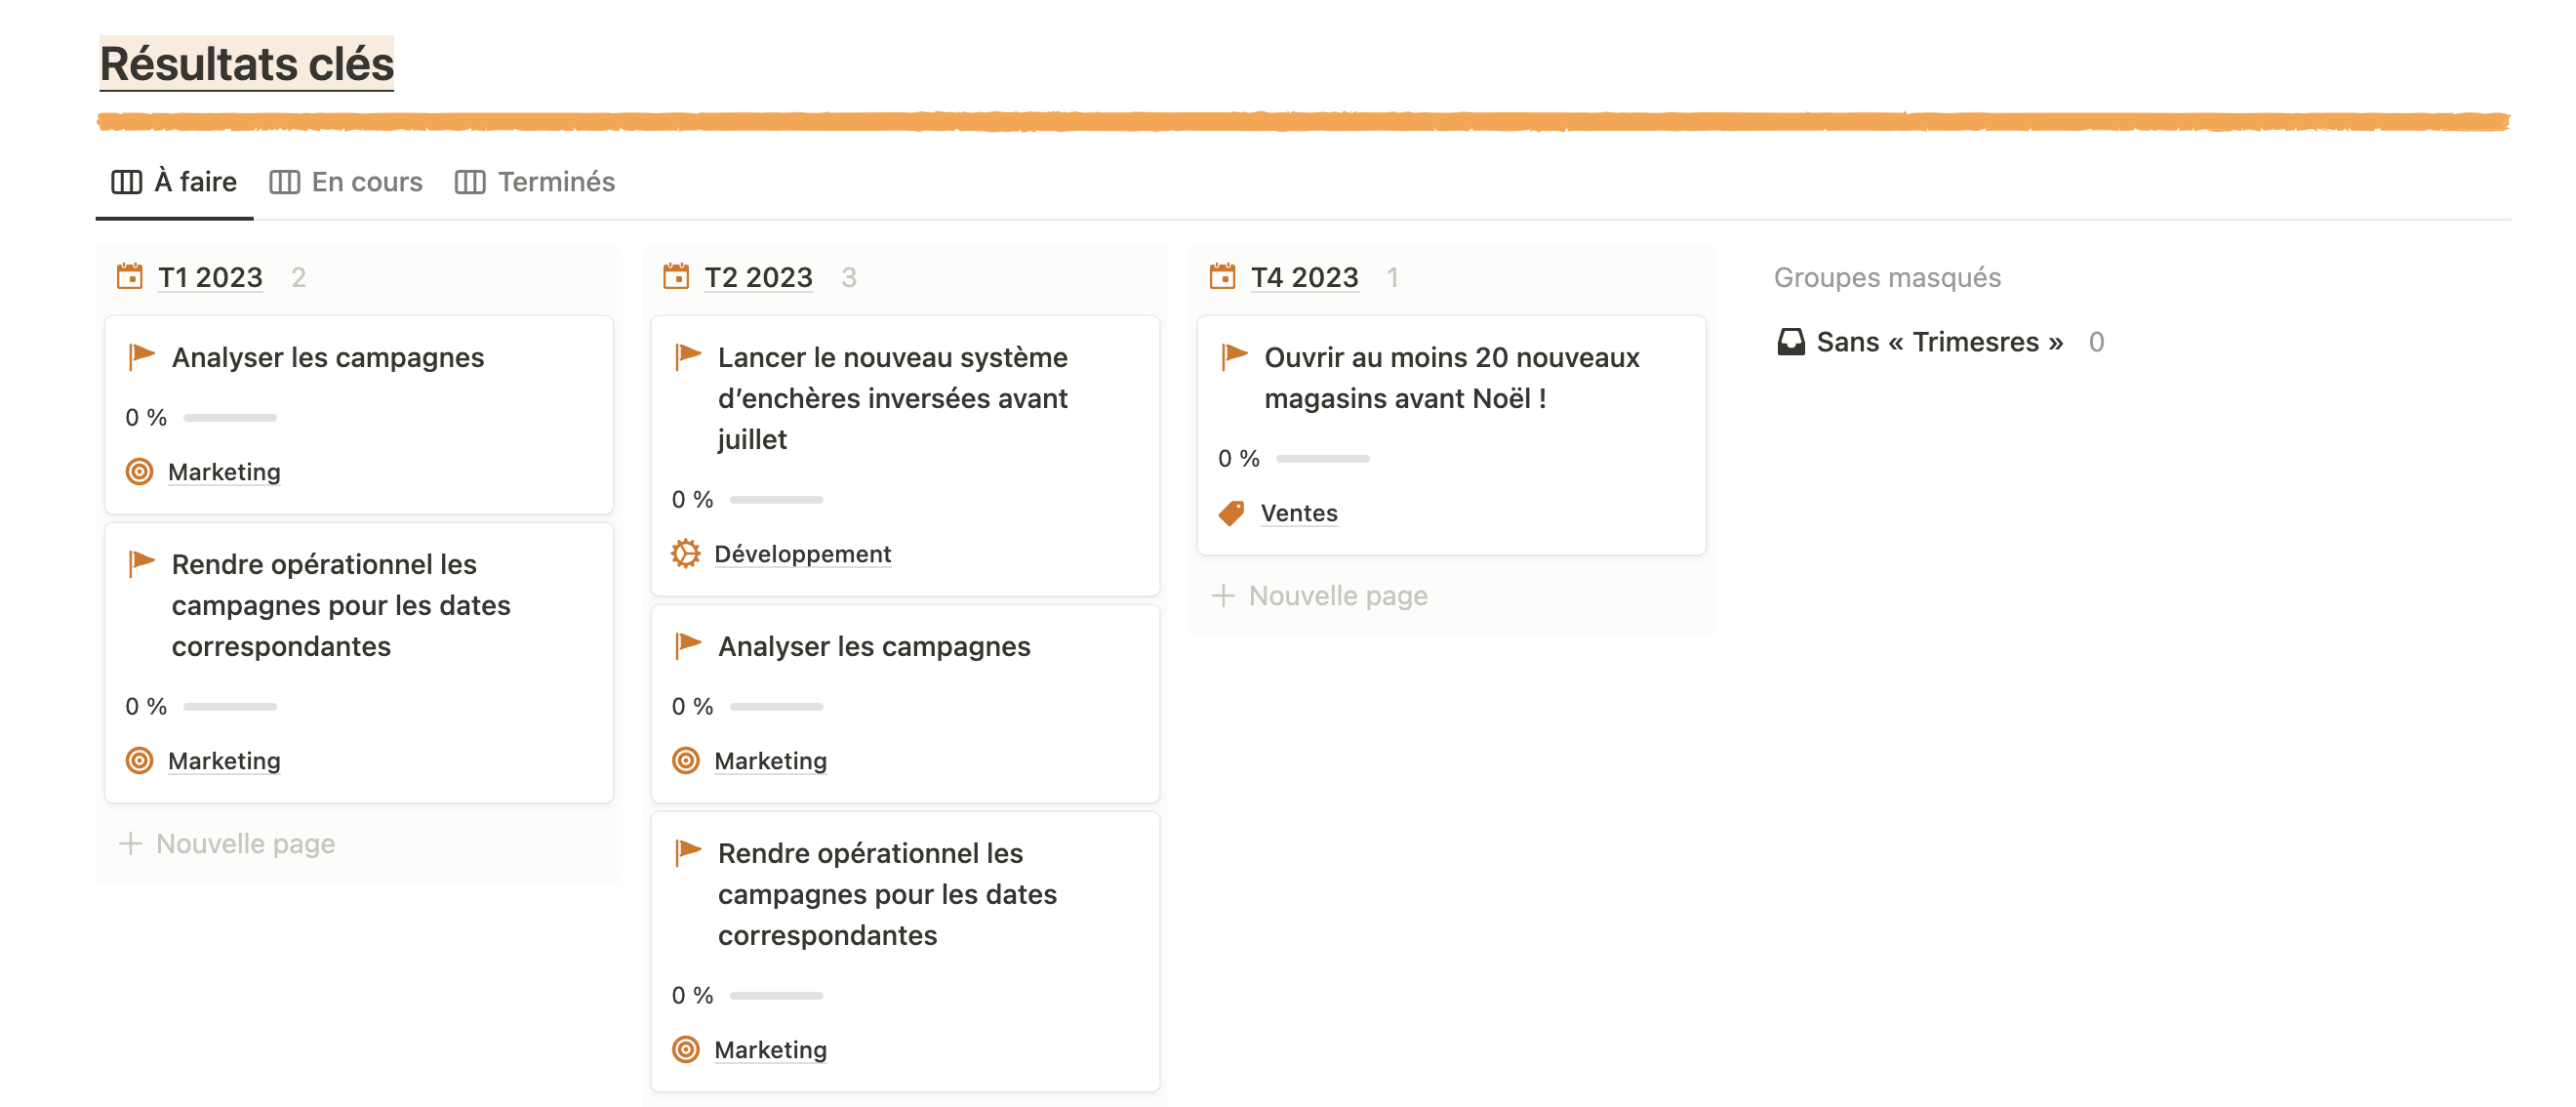Open Marketing link on T1 Analyser les campagnes card
2576x1107 pixels.
coord(224,472)
